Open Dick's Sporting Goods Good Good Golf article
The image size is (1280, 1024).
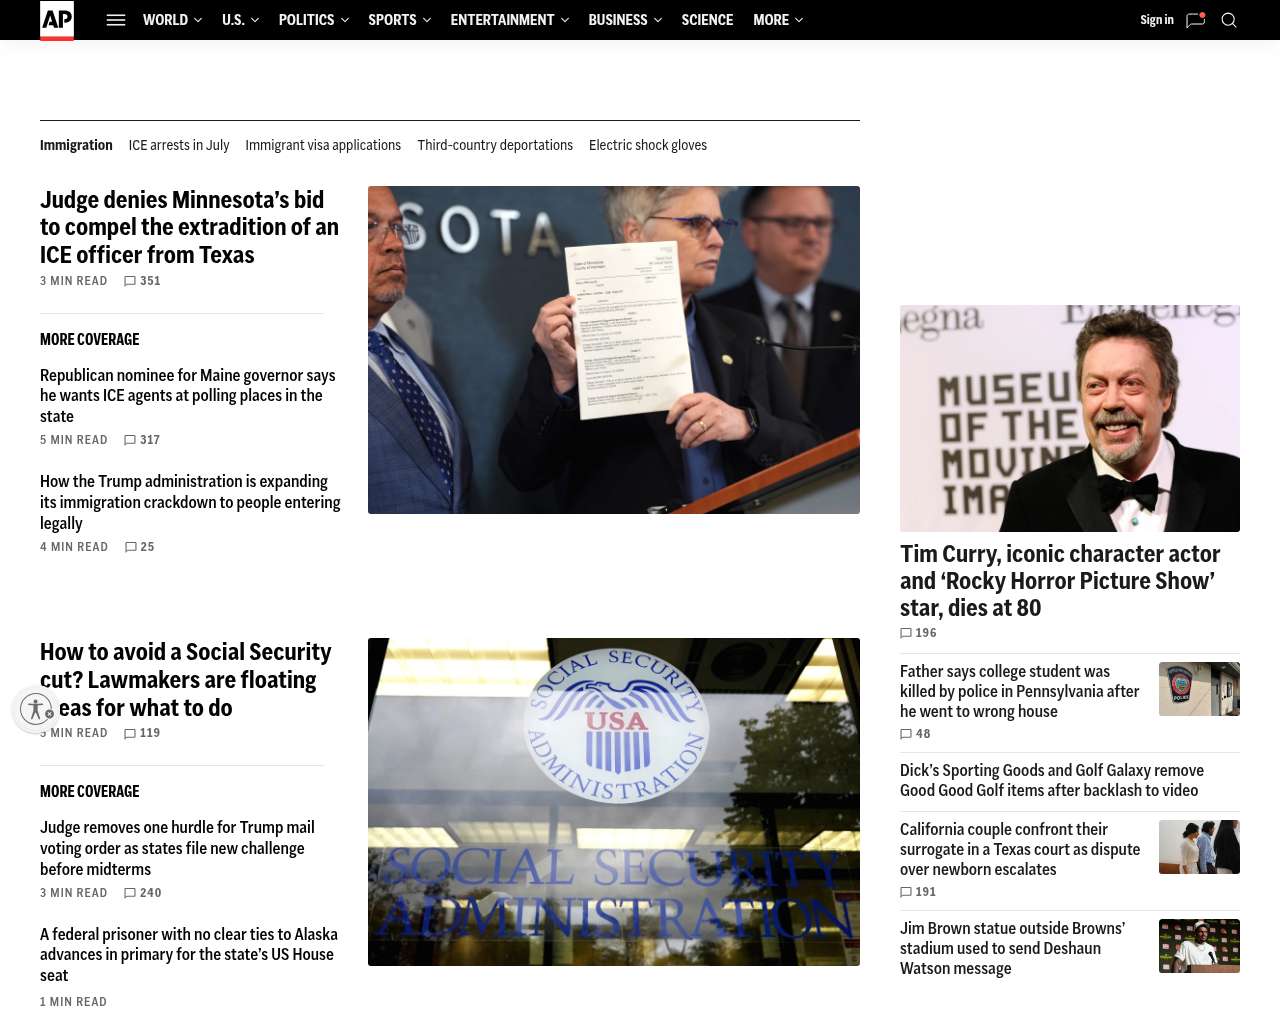pyautogui.click(x=1052, y=780)
